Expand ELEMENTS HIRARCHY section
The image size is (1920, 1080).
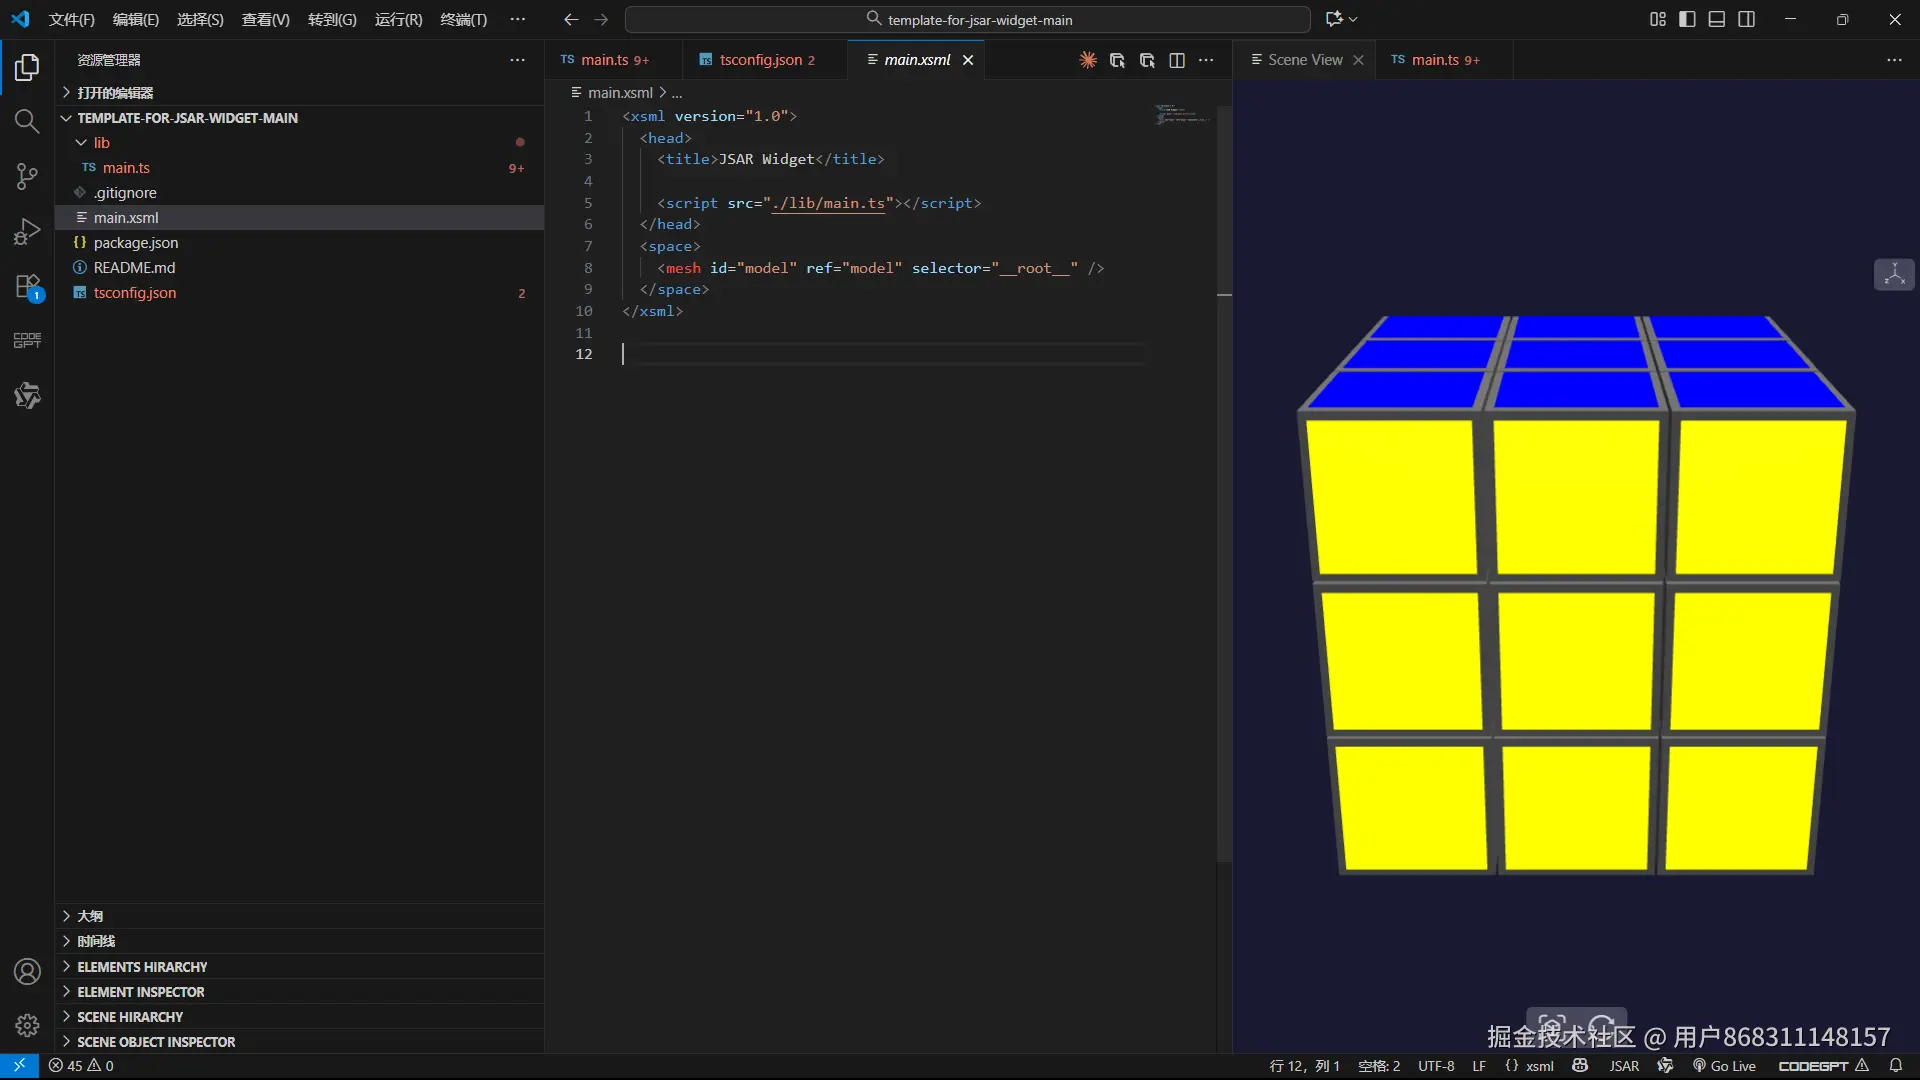[x=142, y=967]
